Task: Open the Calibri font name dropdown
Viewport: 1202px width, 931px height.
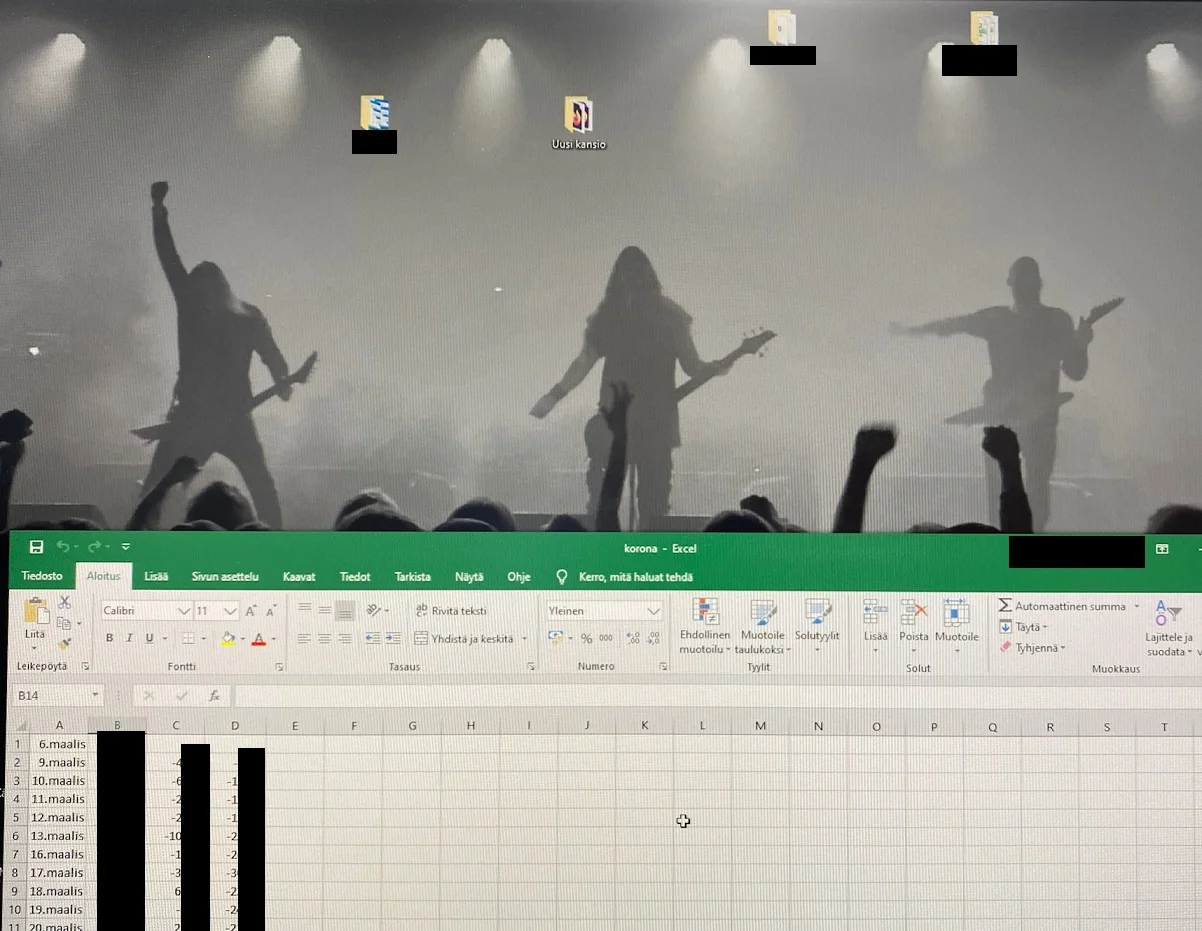Action: point(184,611)
